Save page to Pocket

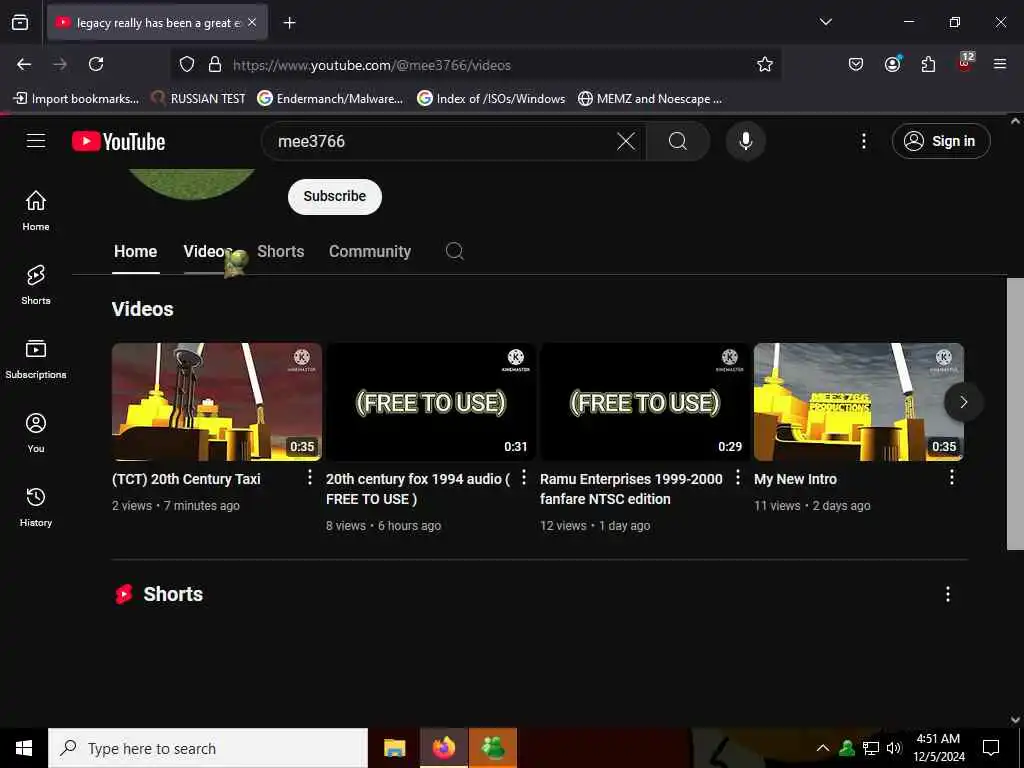(856, 64)
